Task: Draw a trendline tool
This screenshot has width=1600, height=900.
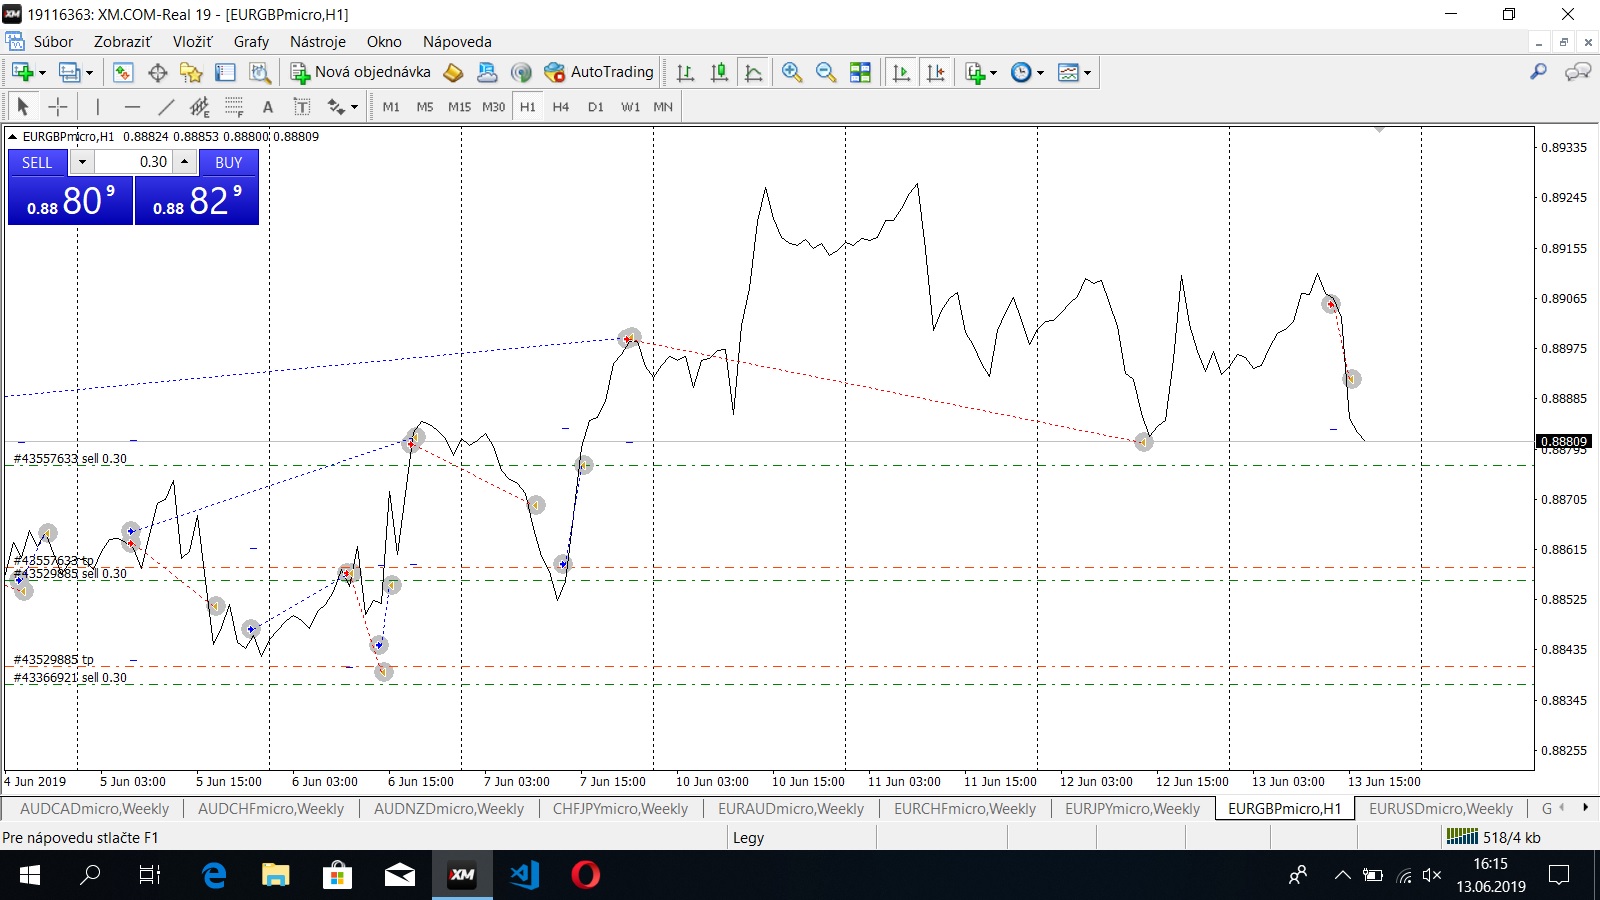Action: pyautogui.click(x=166, y=106)
